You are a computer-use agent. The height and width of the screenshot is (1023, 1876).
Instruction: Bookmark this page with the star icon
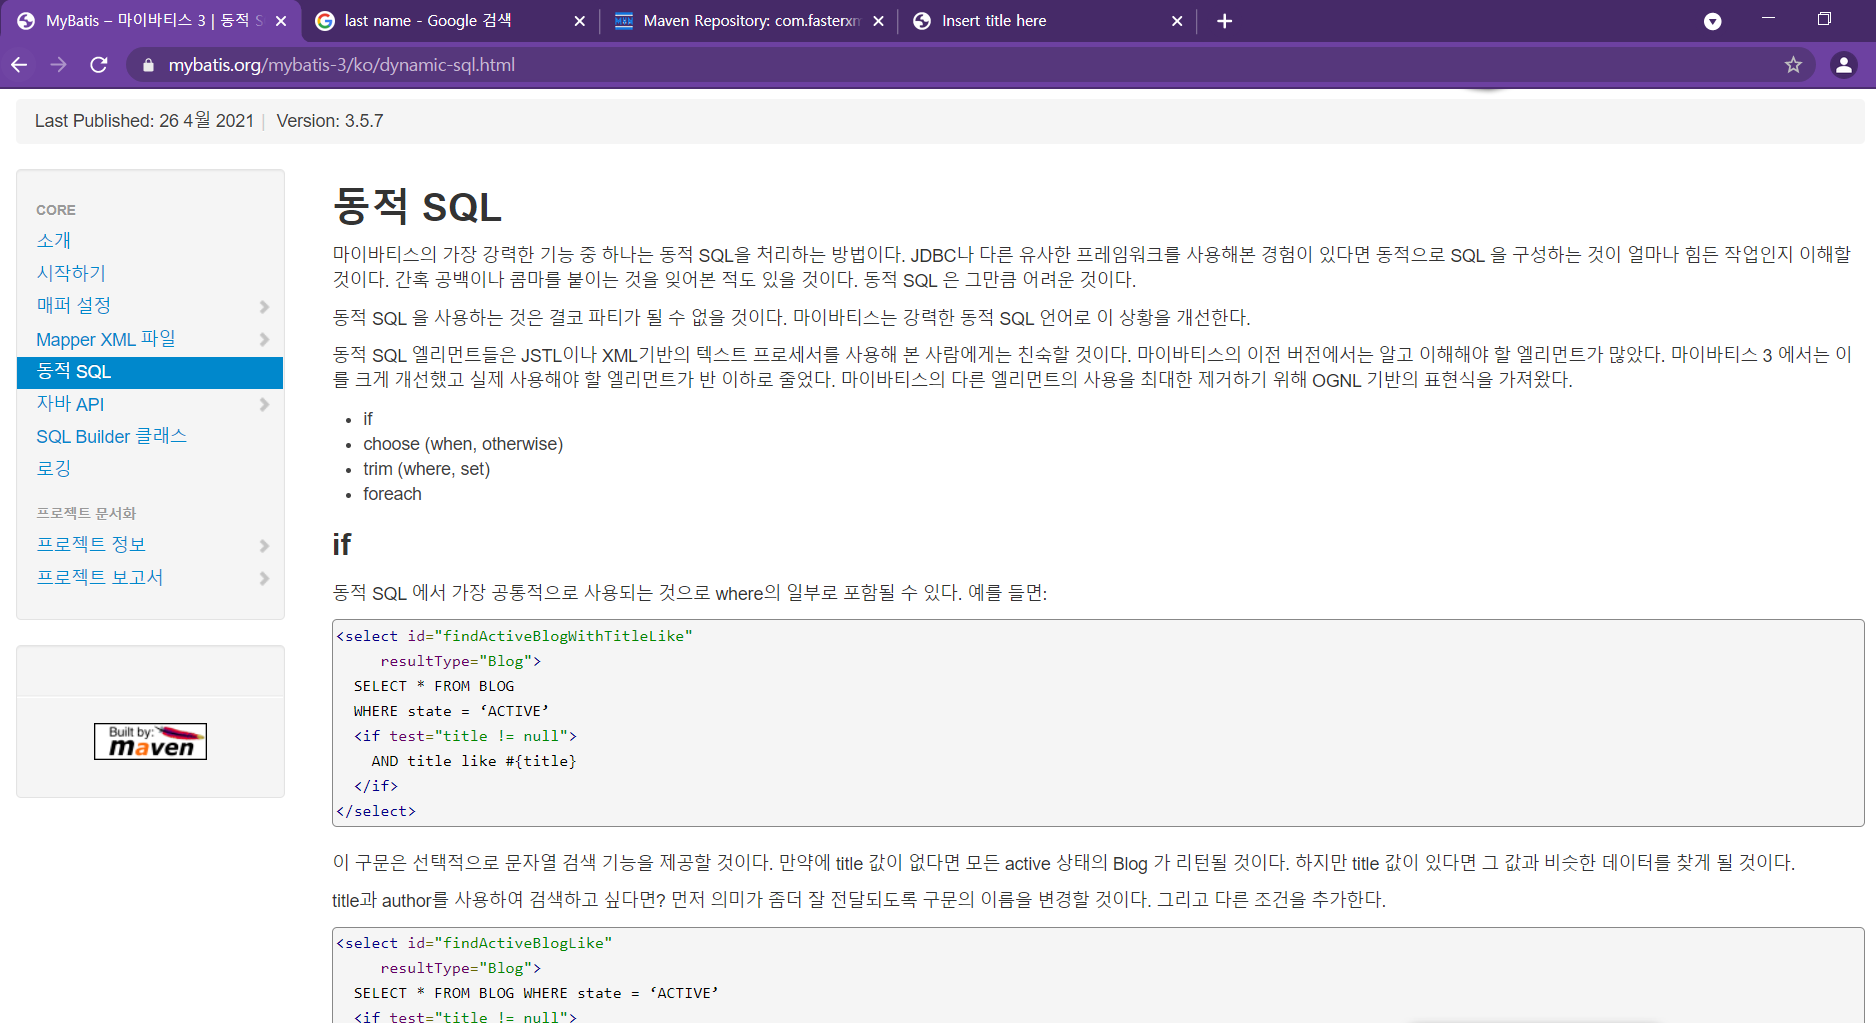[1793, 65]
